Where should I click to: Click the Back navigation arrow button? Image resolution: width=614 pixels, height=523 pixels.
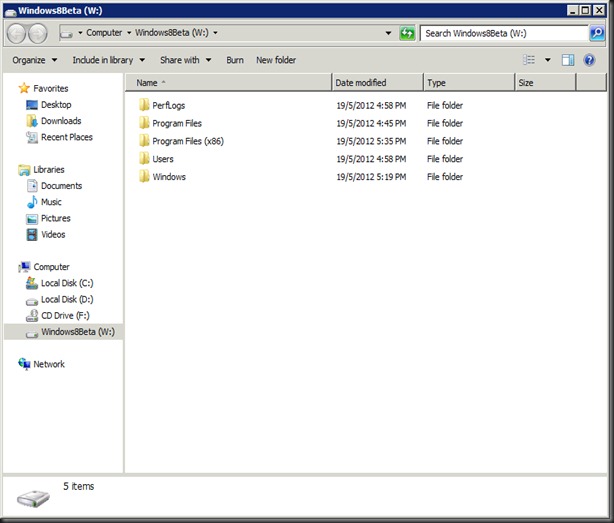click(17, 33)
